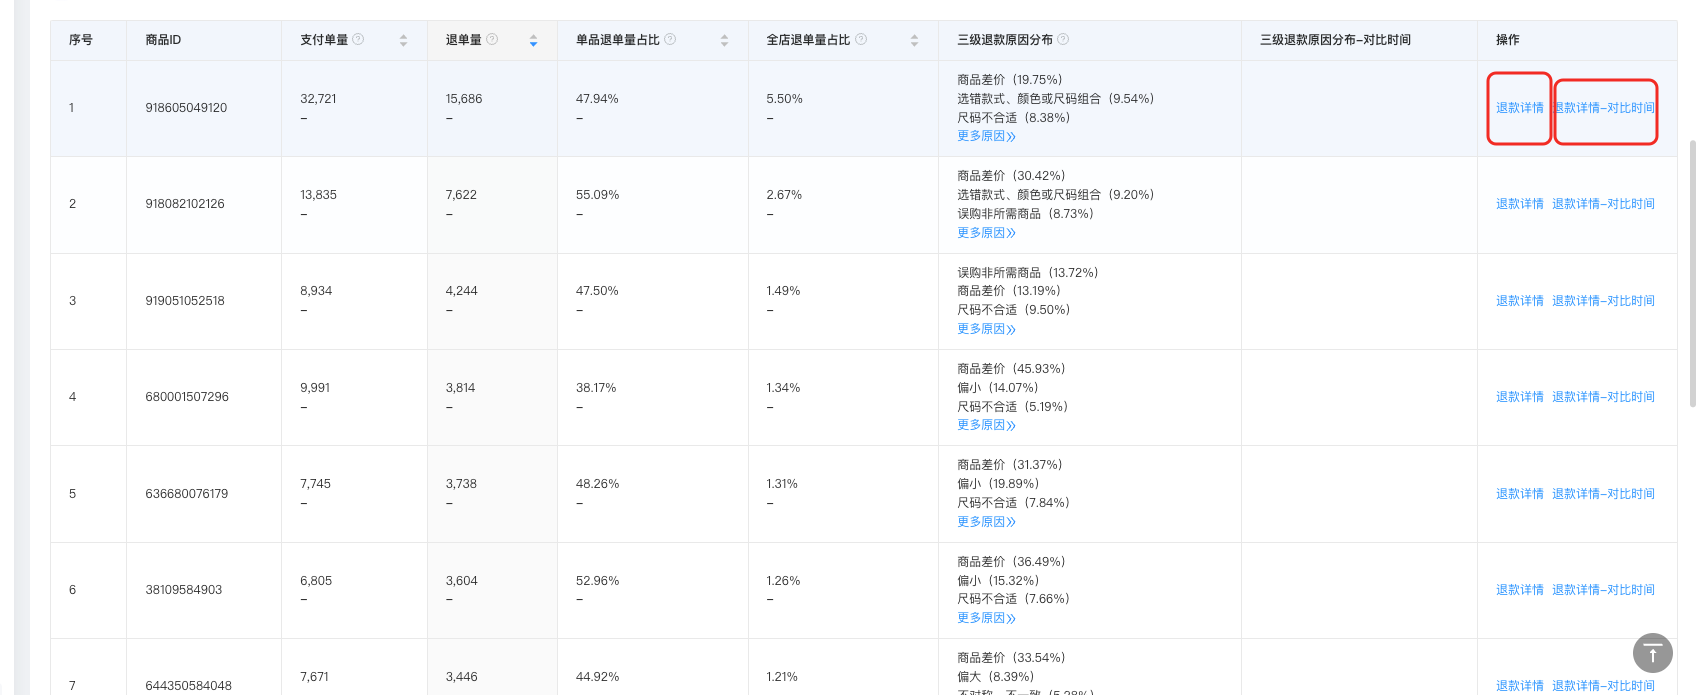
Task: Click 退单量 value 3,446
Action: (x=462, y=677)
